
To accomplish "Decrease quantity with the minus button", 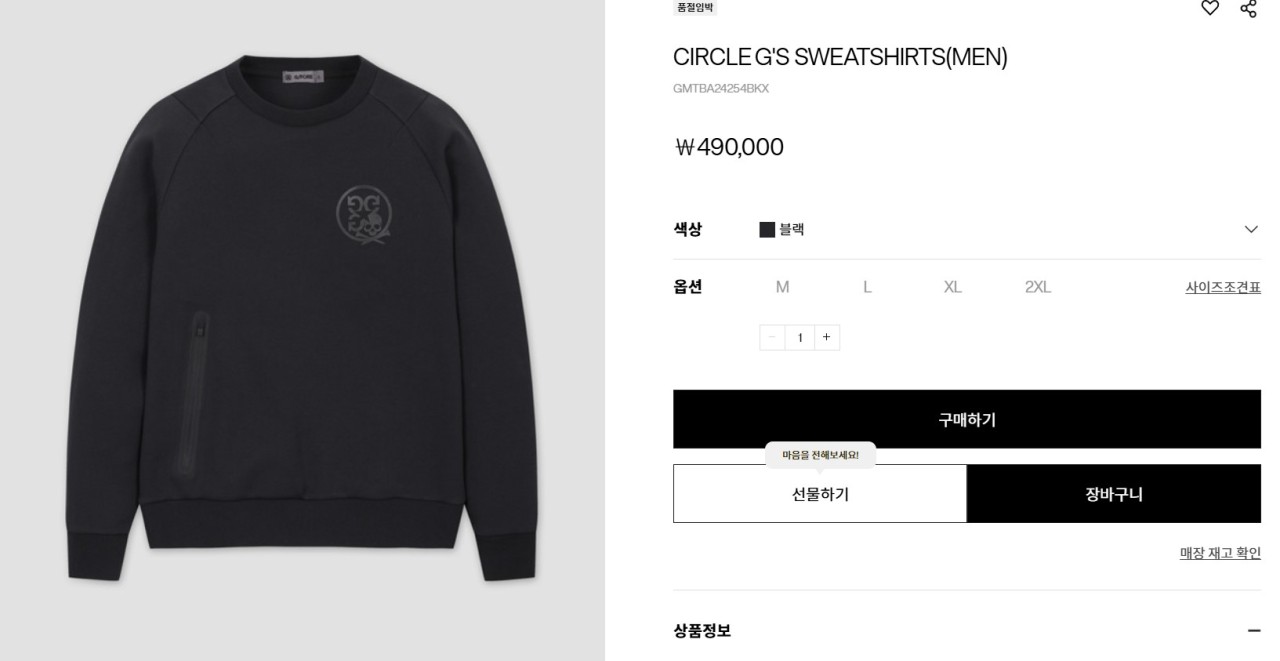I will point(772,338).
